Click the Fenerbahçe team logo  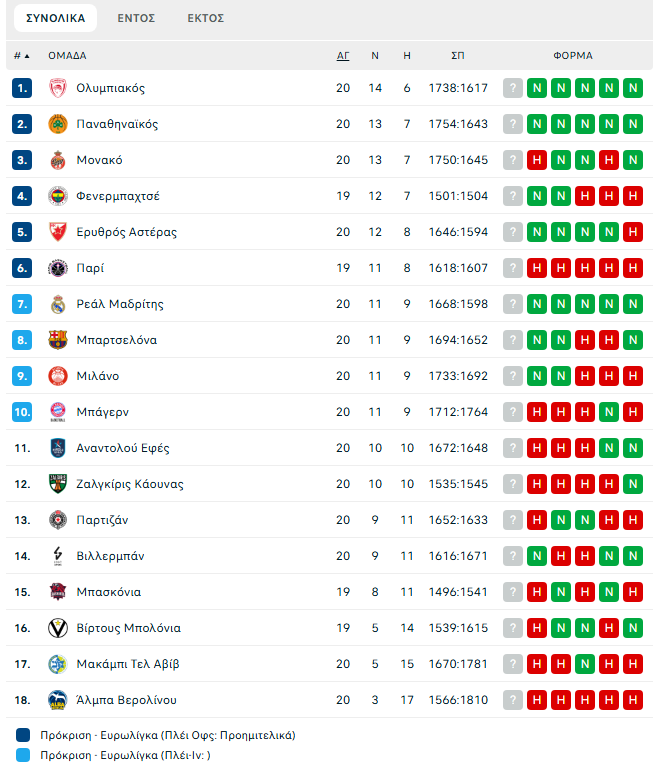tap(57, 196)
